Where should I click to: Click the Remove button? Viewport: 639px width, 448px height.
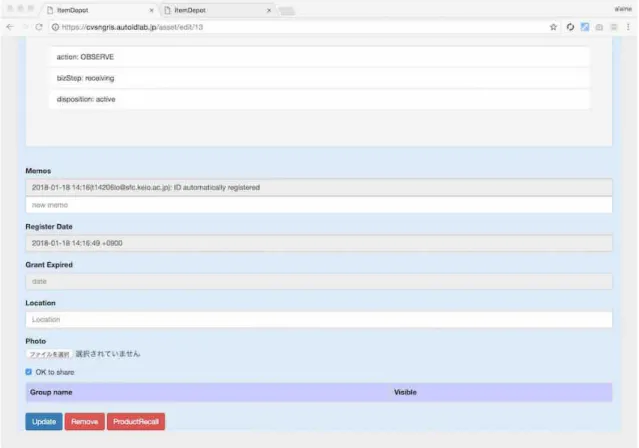click(x=85, y=422)
